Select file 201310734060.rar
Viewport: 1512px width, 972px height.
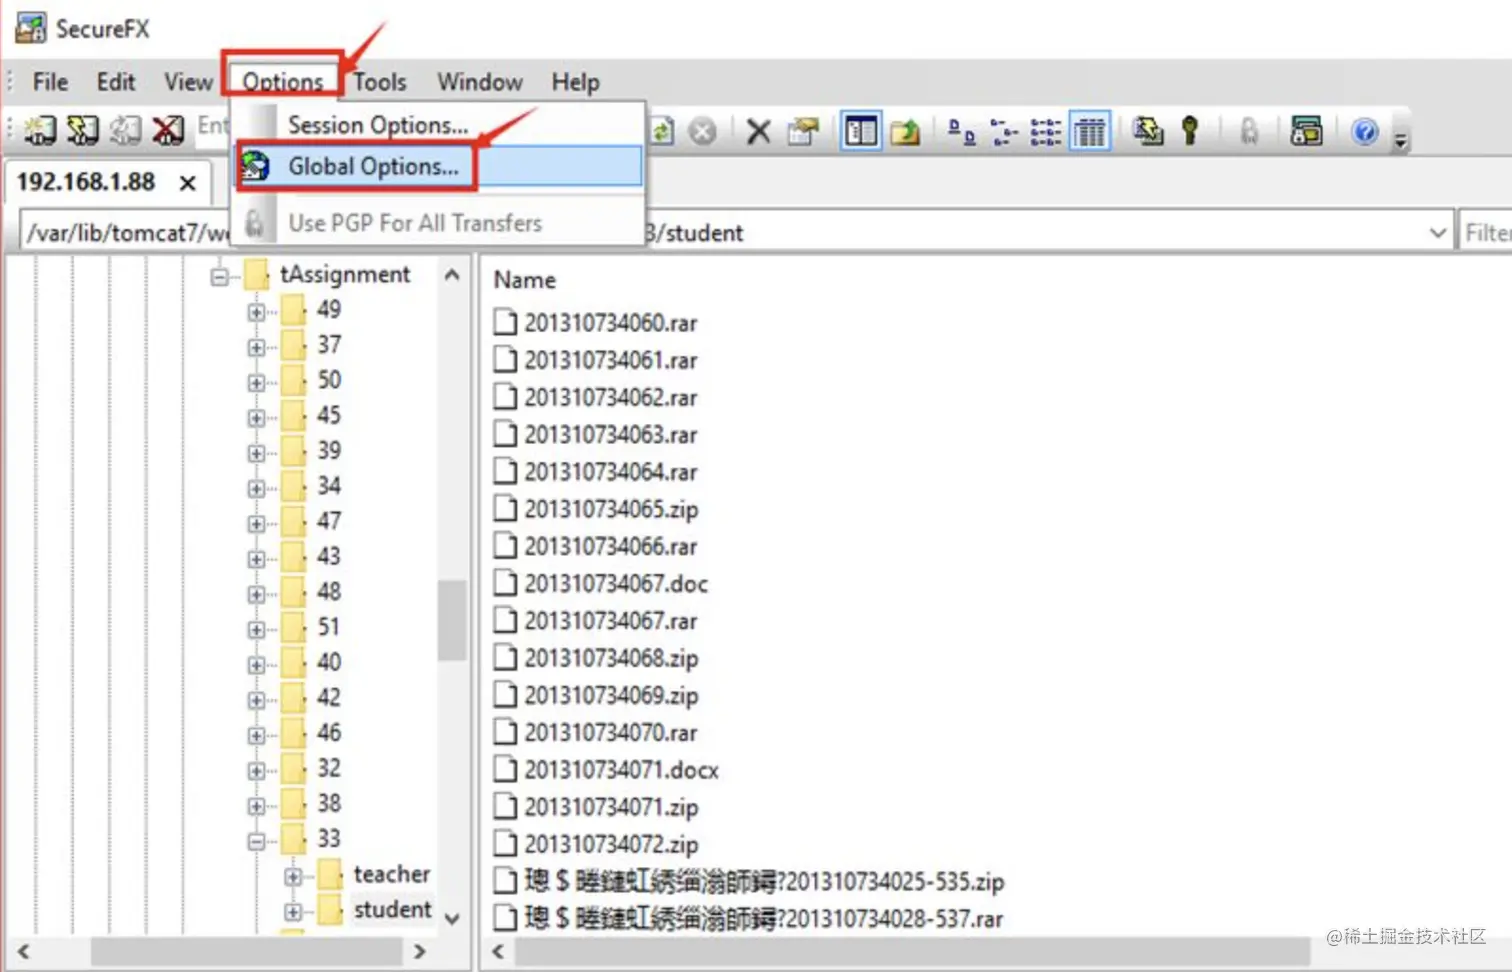[x=611, y=323]
